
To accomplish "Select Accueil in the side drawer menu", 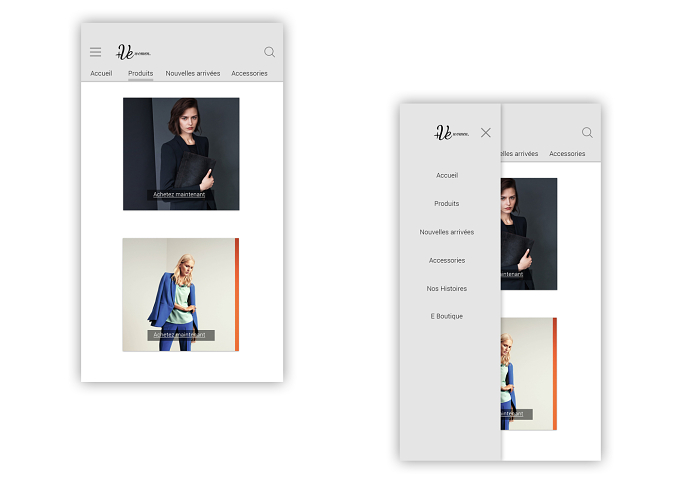I will pos(447,175).
